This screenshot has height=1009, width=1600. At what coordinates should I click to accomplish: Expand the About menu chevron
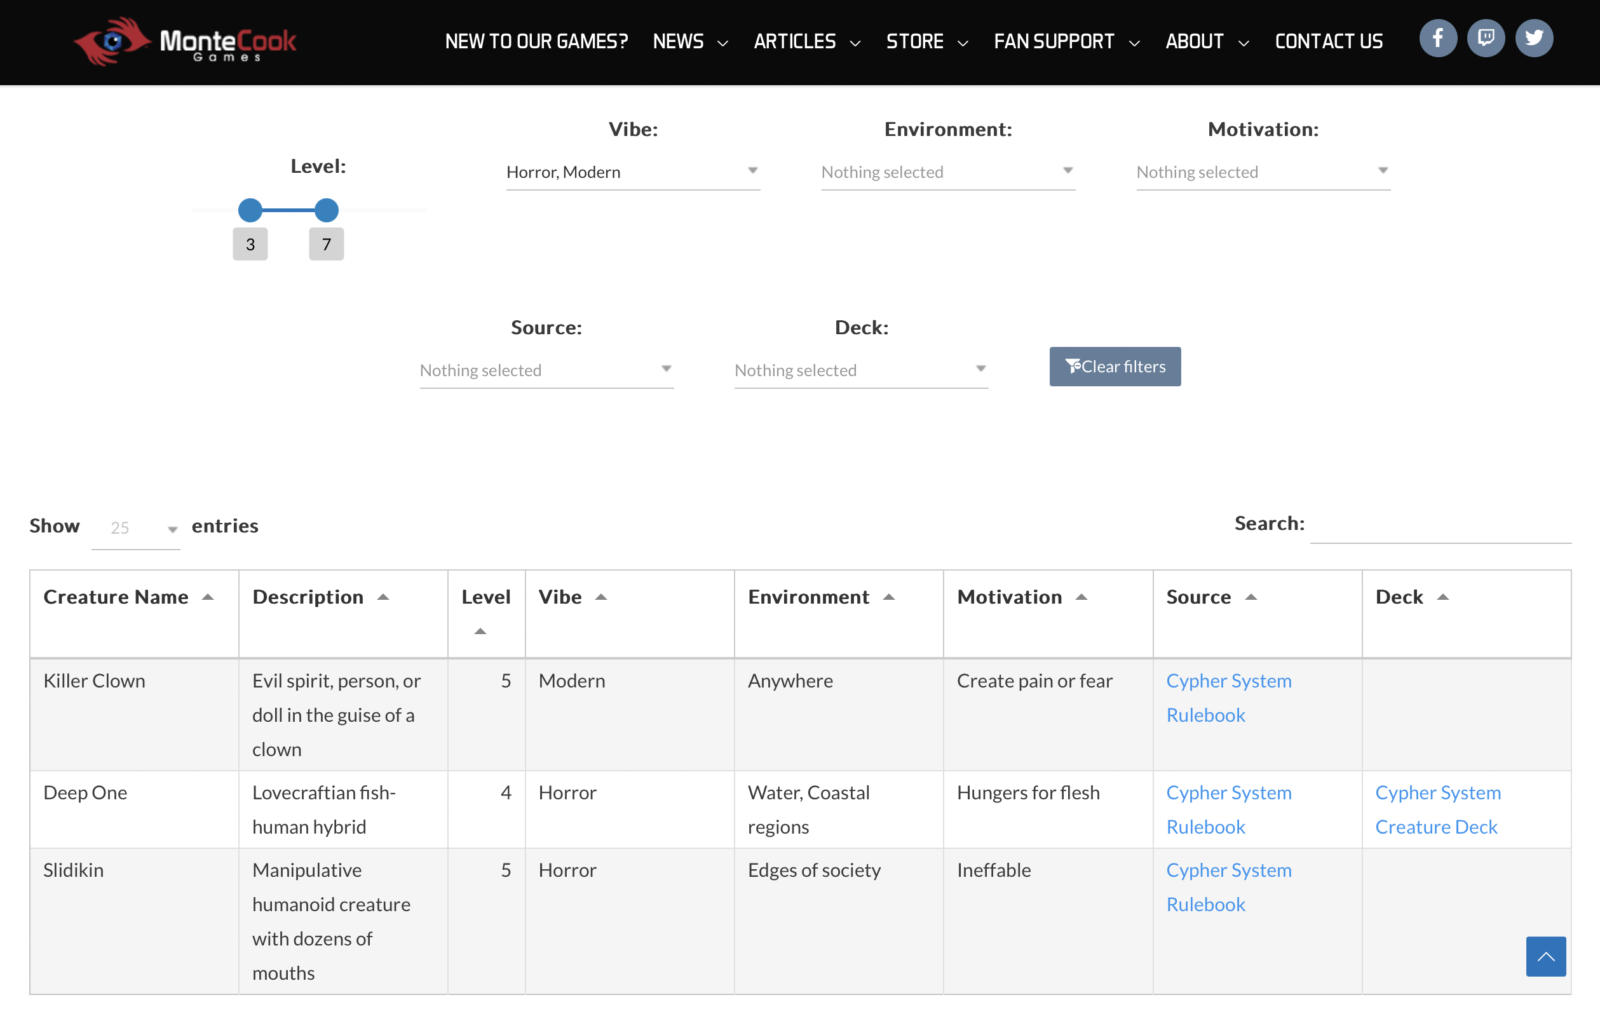1244,43
